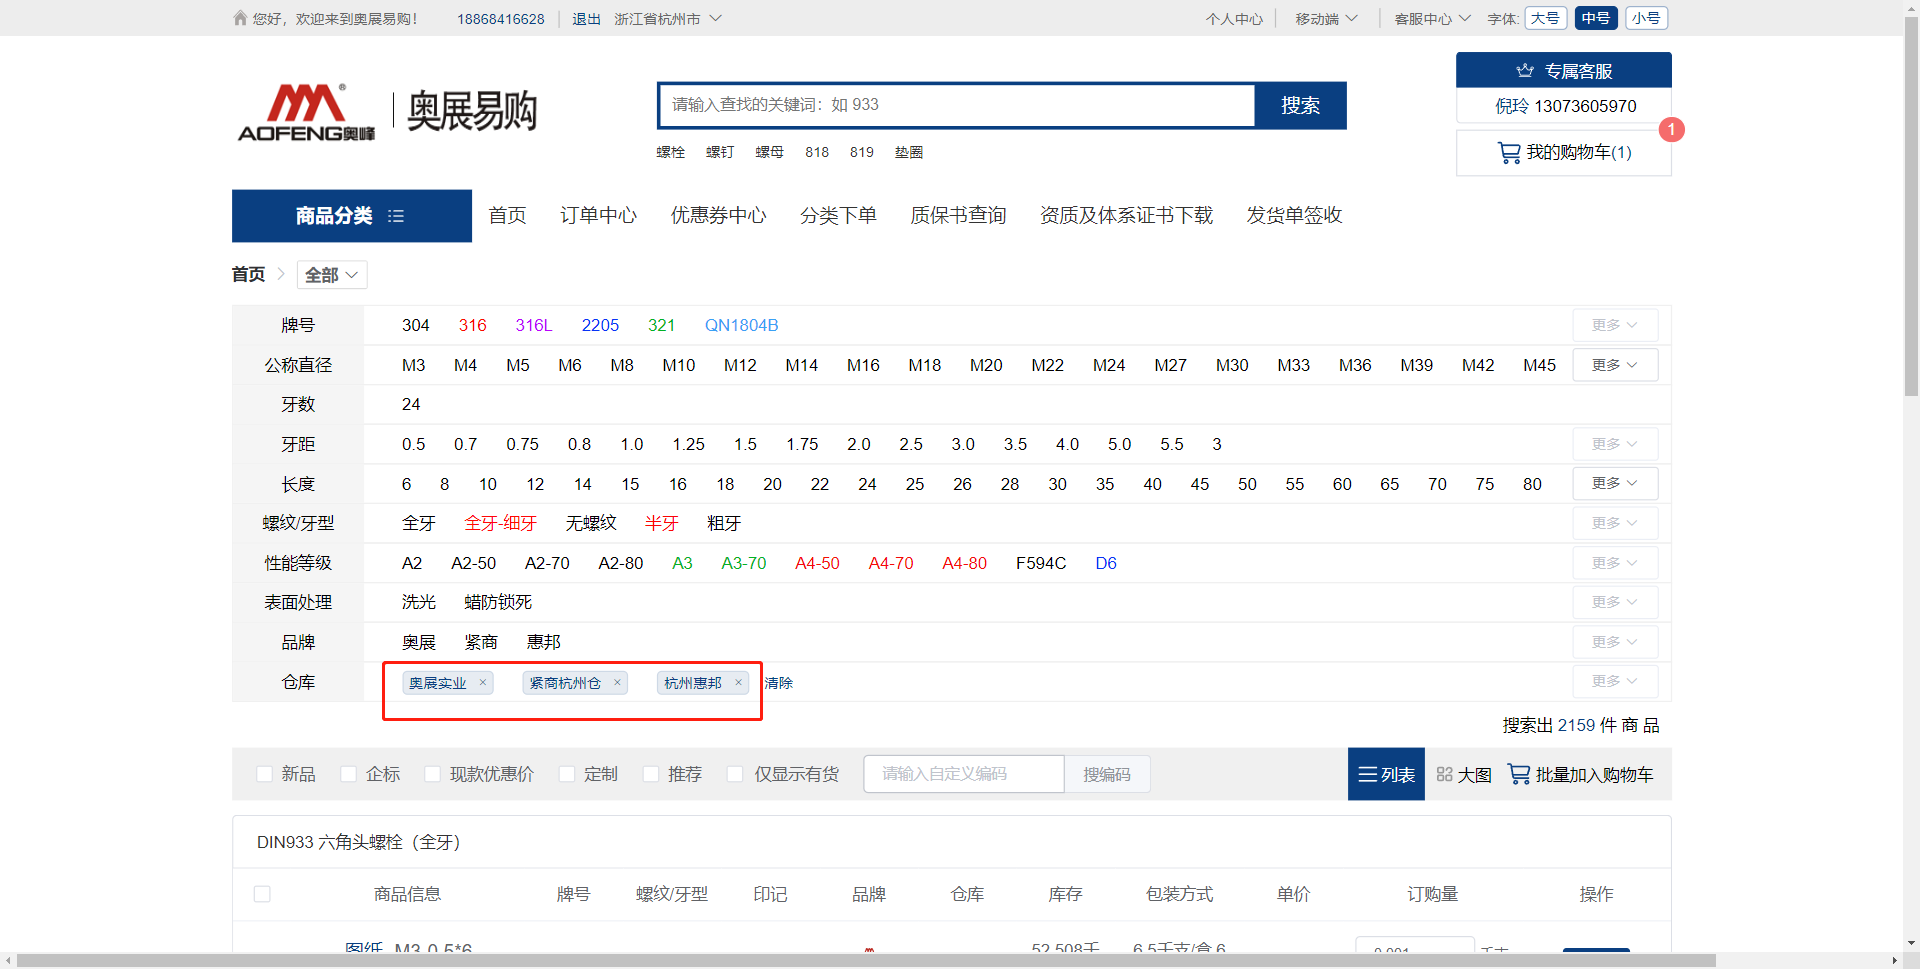This screenshot has width=1920, height=969.
Task: Select the 中号 font size
Action: pos(1596,18)
